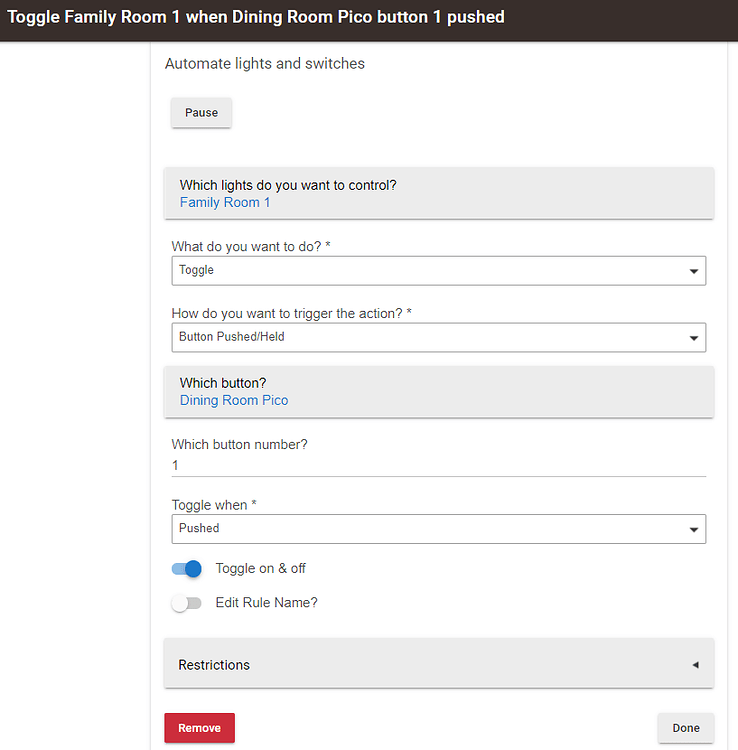Click the red Remove button
Screen dimensions: 738x750
(199, 728)
